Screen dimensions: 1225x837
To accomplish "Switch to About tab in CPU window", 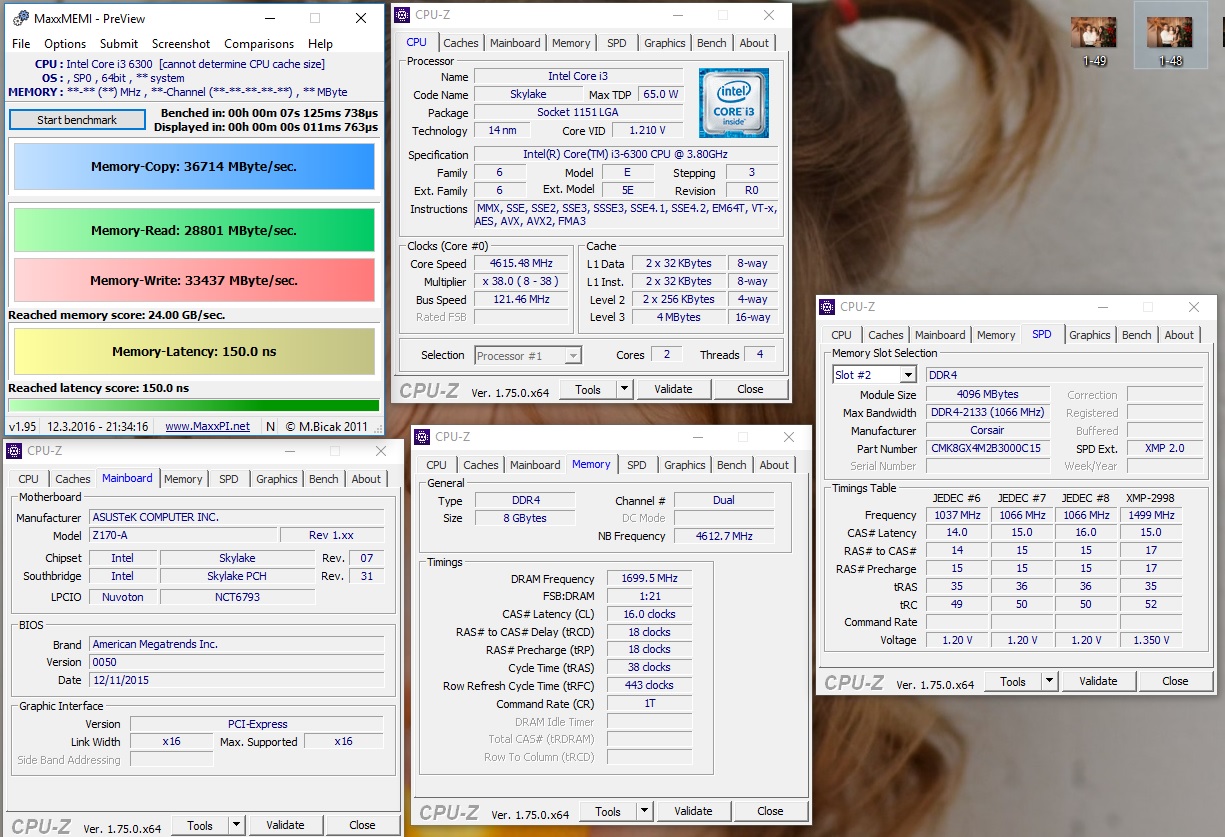I will point(754,43).
